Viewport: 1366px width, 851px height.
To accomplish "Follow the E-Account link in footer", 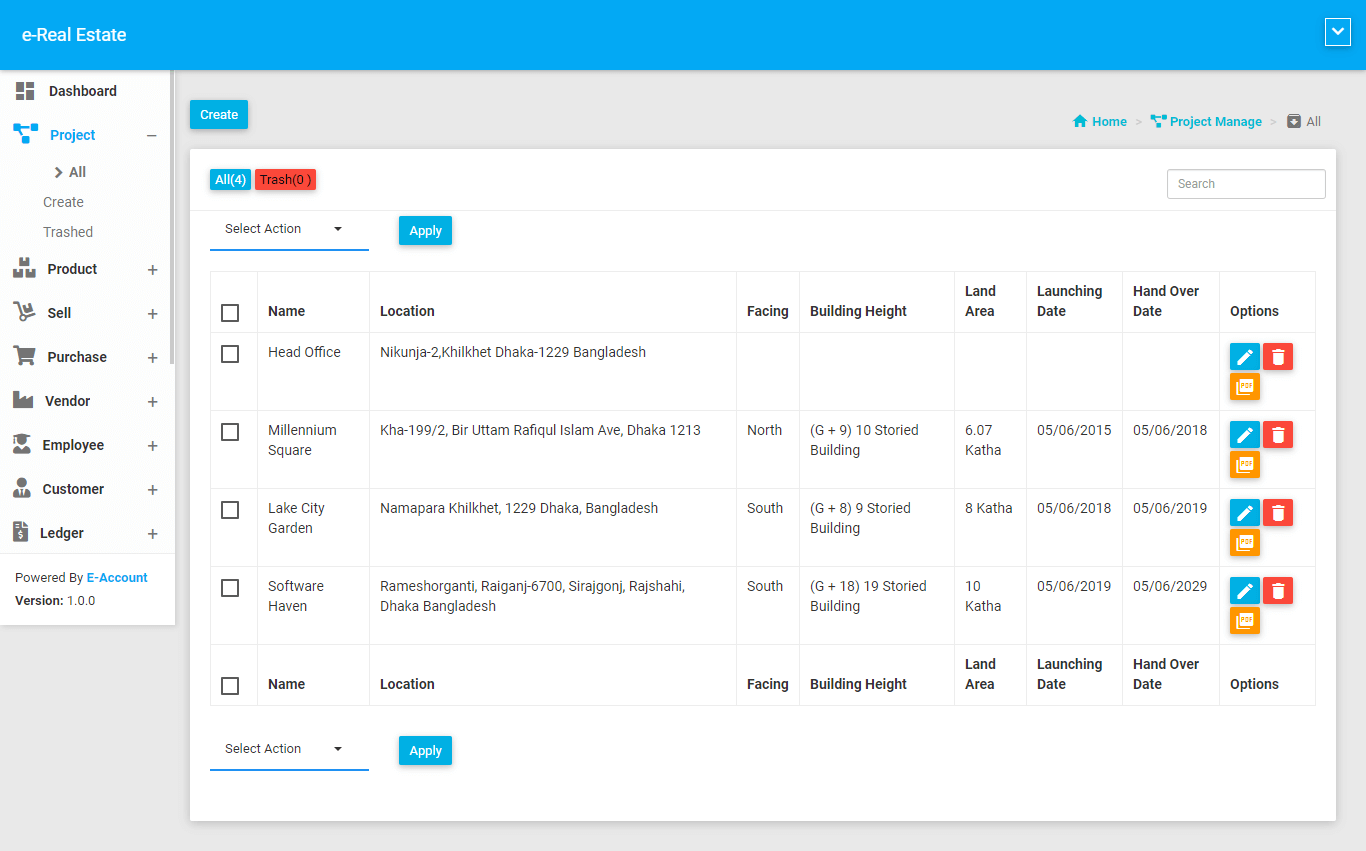I will 117,578.
